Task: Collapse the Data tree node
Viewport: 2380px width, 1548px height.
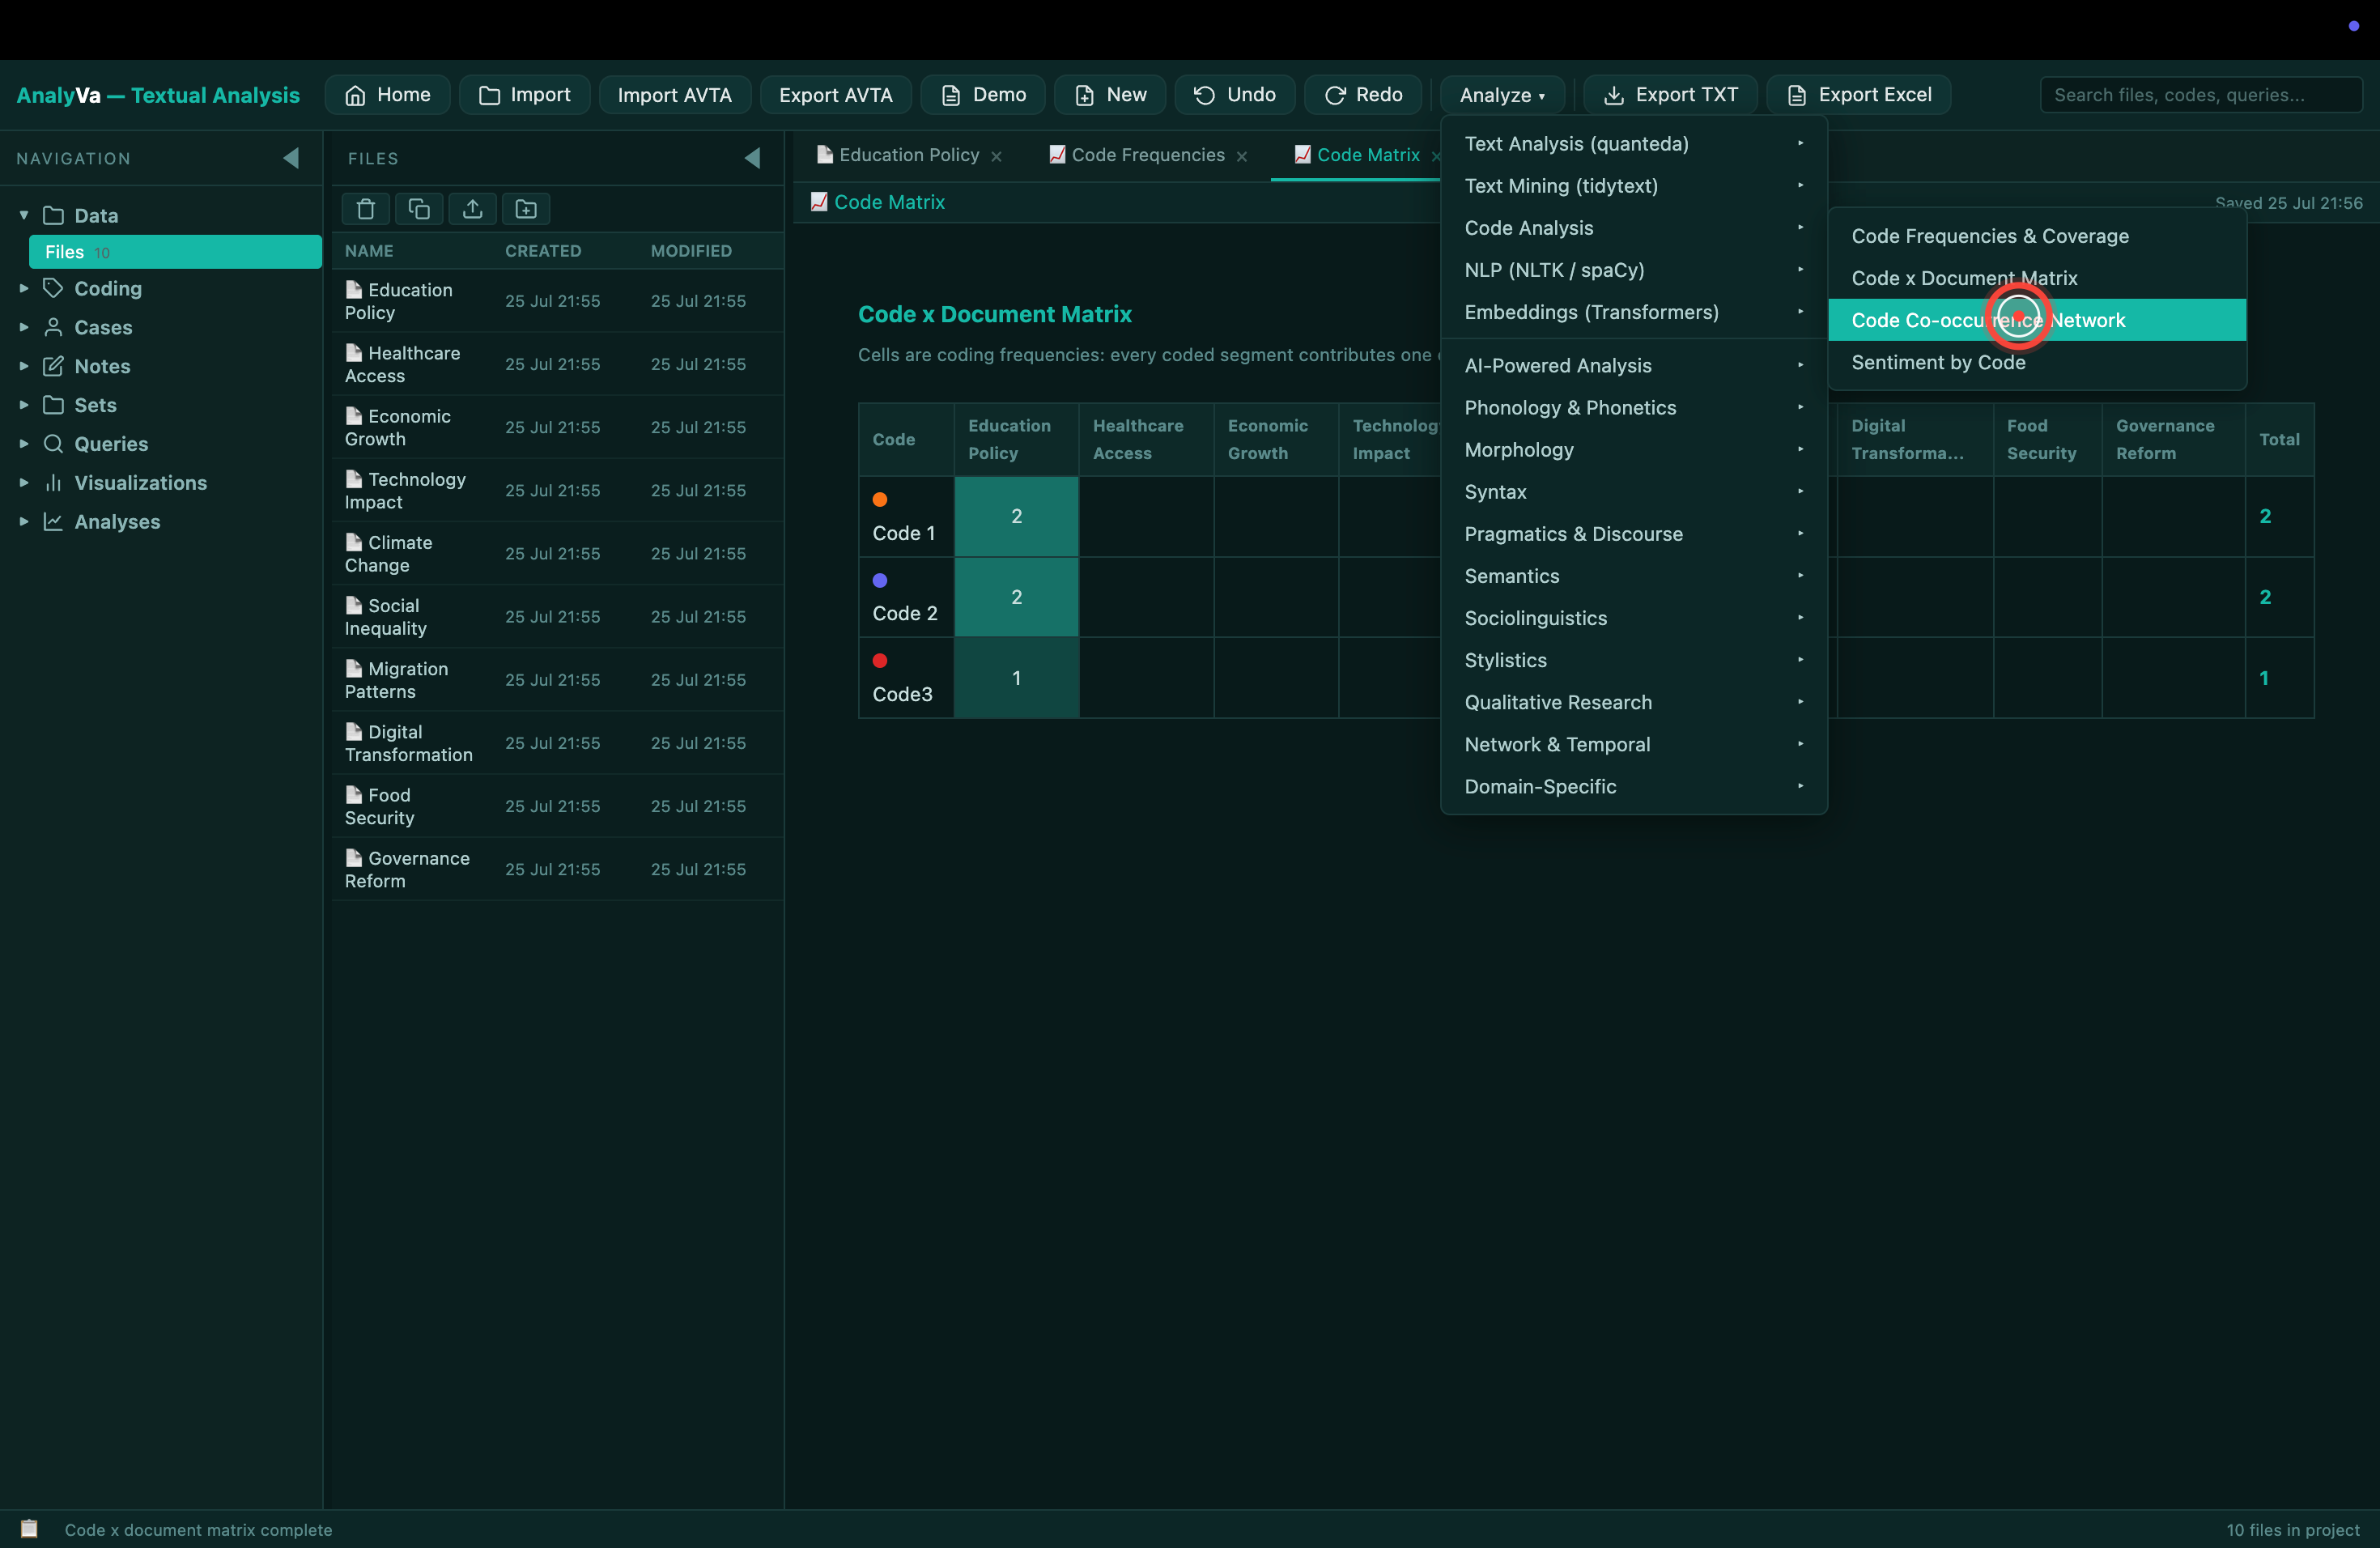Action: pos(24,215)
